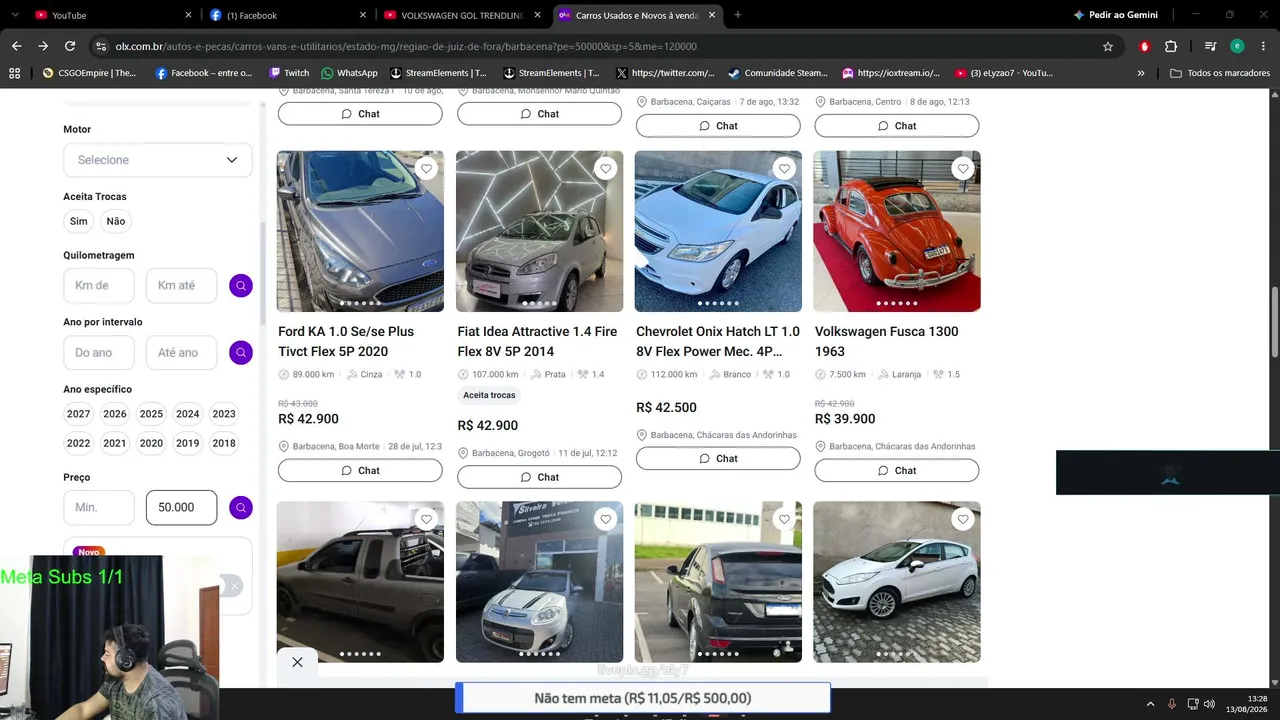The width and height of the screenshot is (1280, 720).
Task: Open the Chrome three-dot menu
Action: 1263,46
